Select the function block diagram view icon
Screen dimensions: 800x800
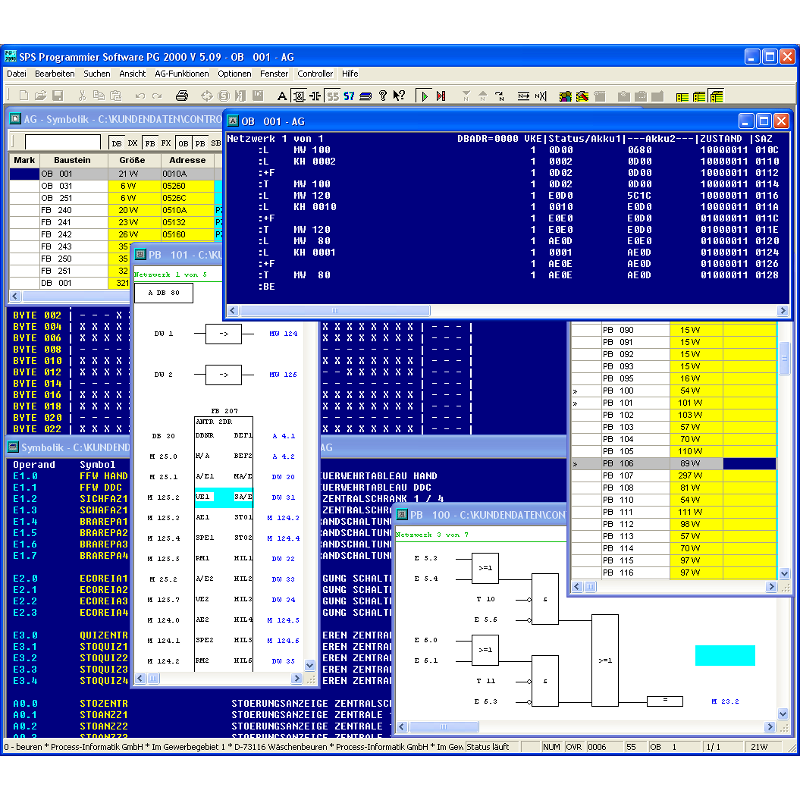coord(298,96)
